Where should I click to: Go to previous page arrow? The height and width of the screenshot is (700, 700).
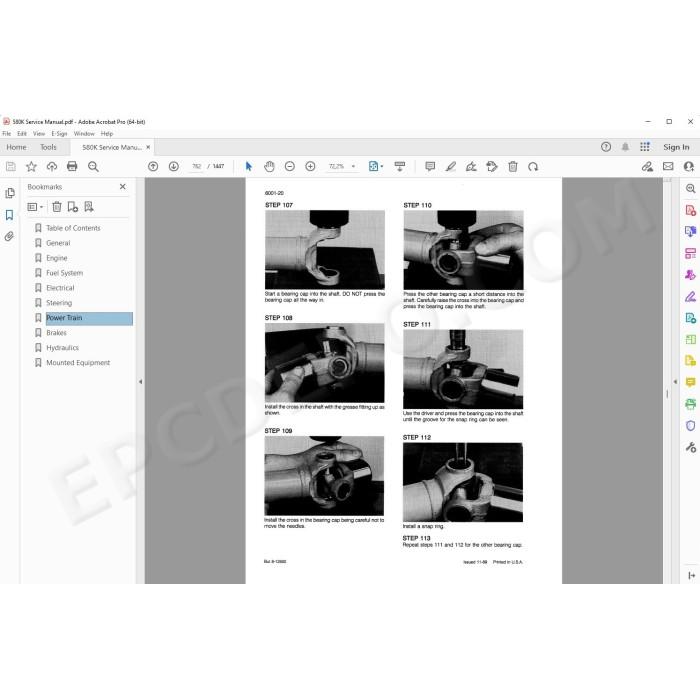coord(153,167)
